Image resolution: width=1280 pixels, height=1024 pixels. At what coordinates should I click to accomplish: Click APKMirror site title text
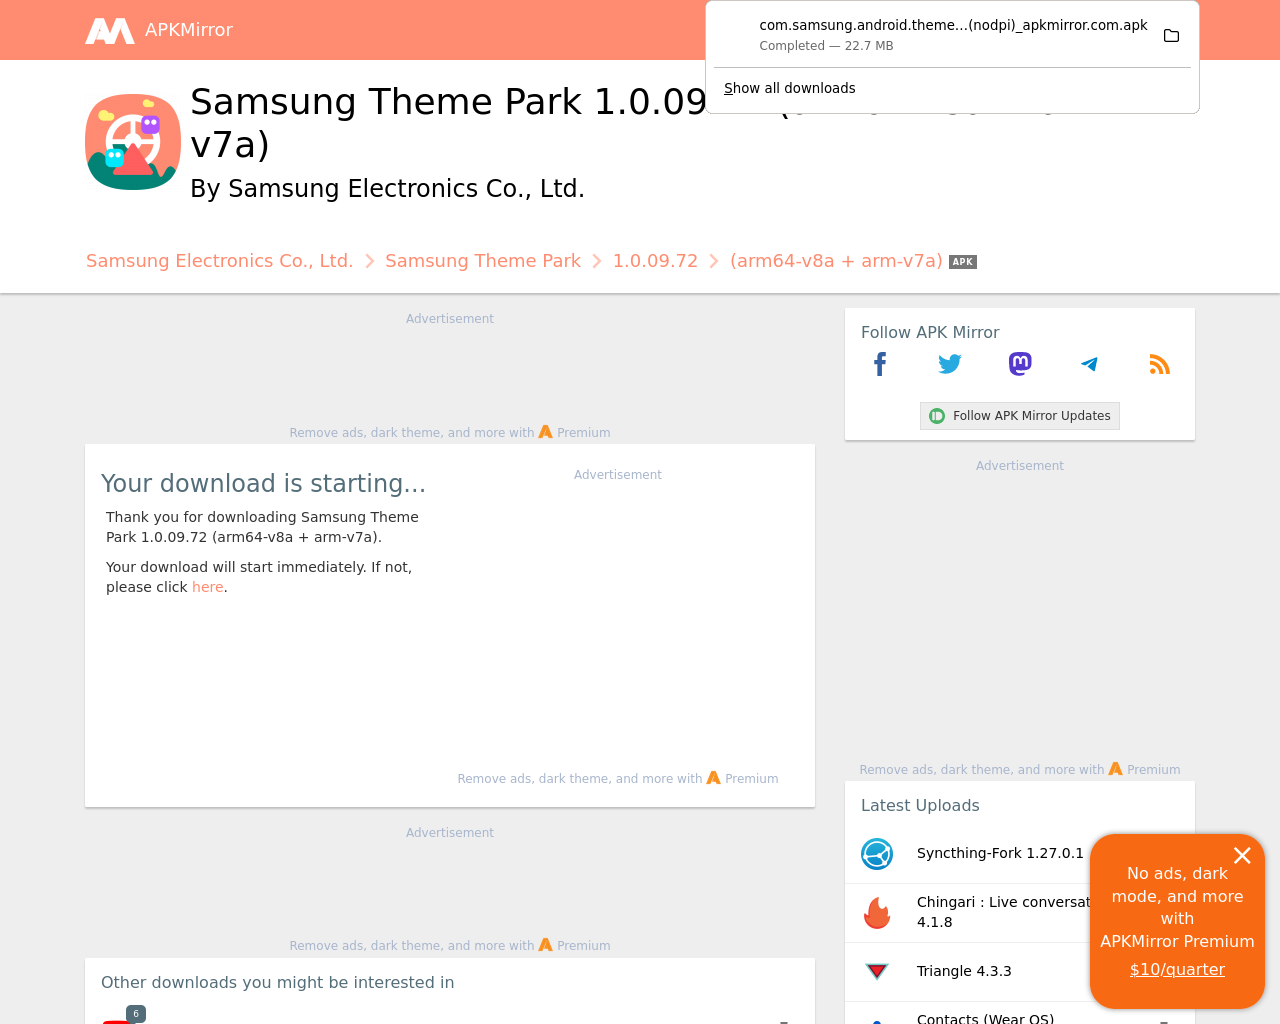189,30
